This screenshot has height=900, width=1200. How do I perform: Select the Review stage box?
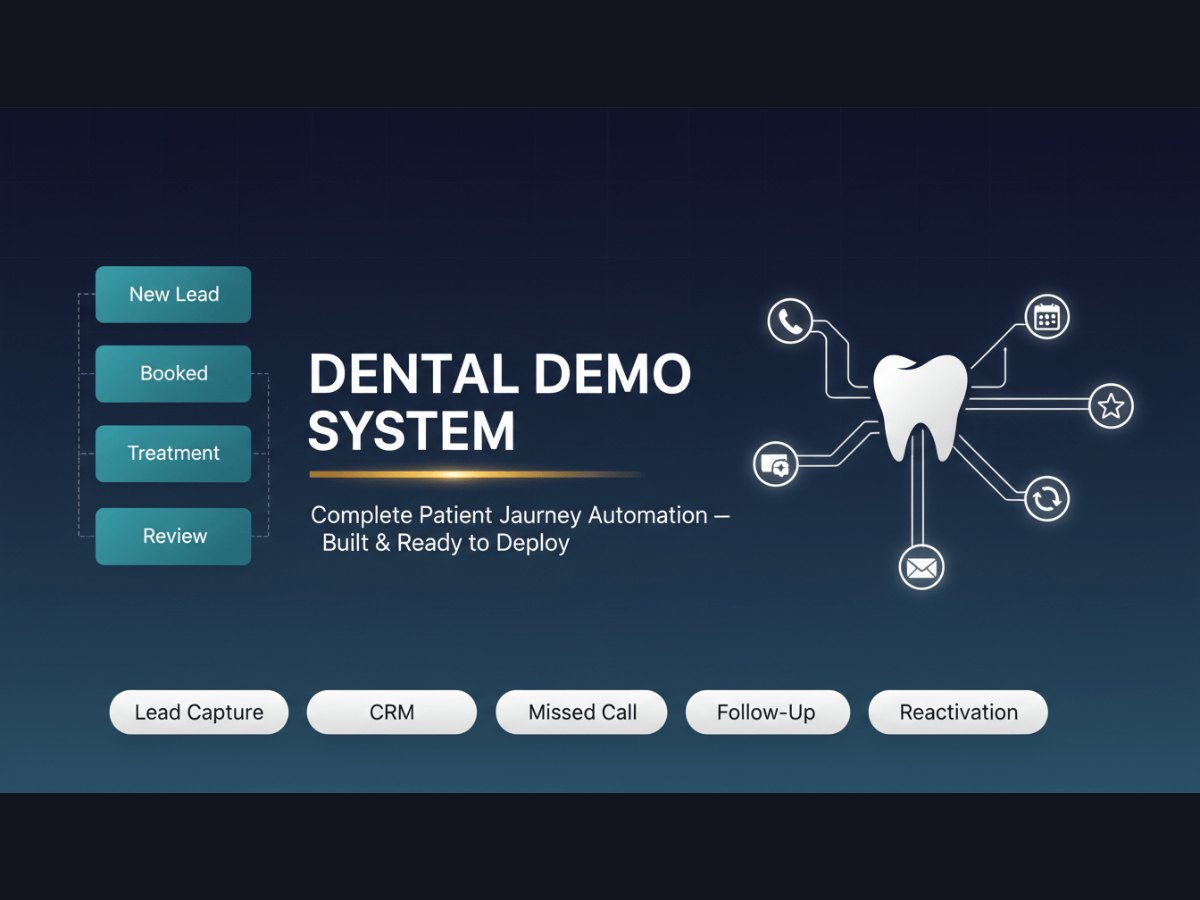[173, 536]
